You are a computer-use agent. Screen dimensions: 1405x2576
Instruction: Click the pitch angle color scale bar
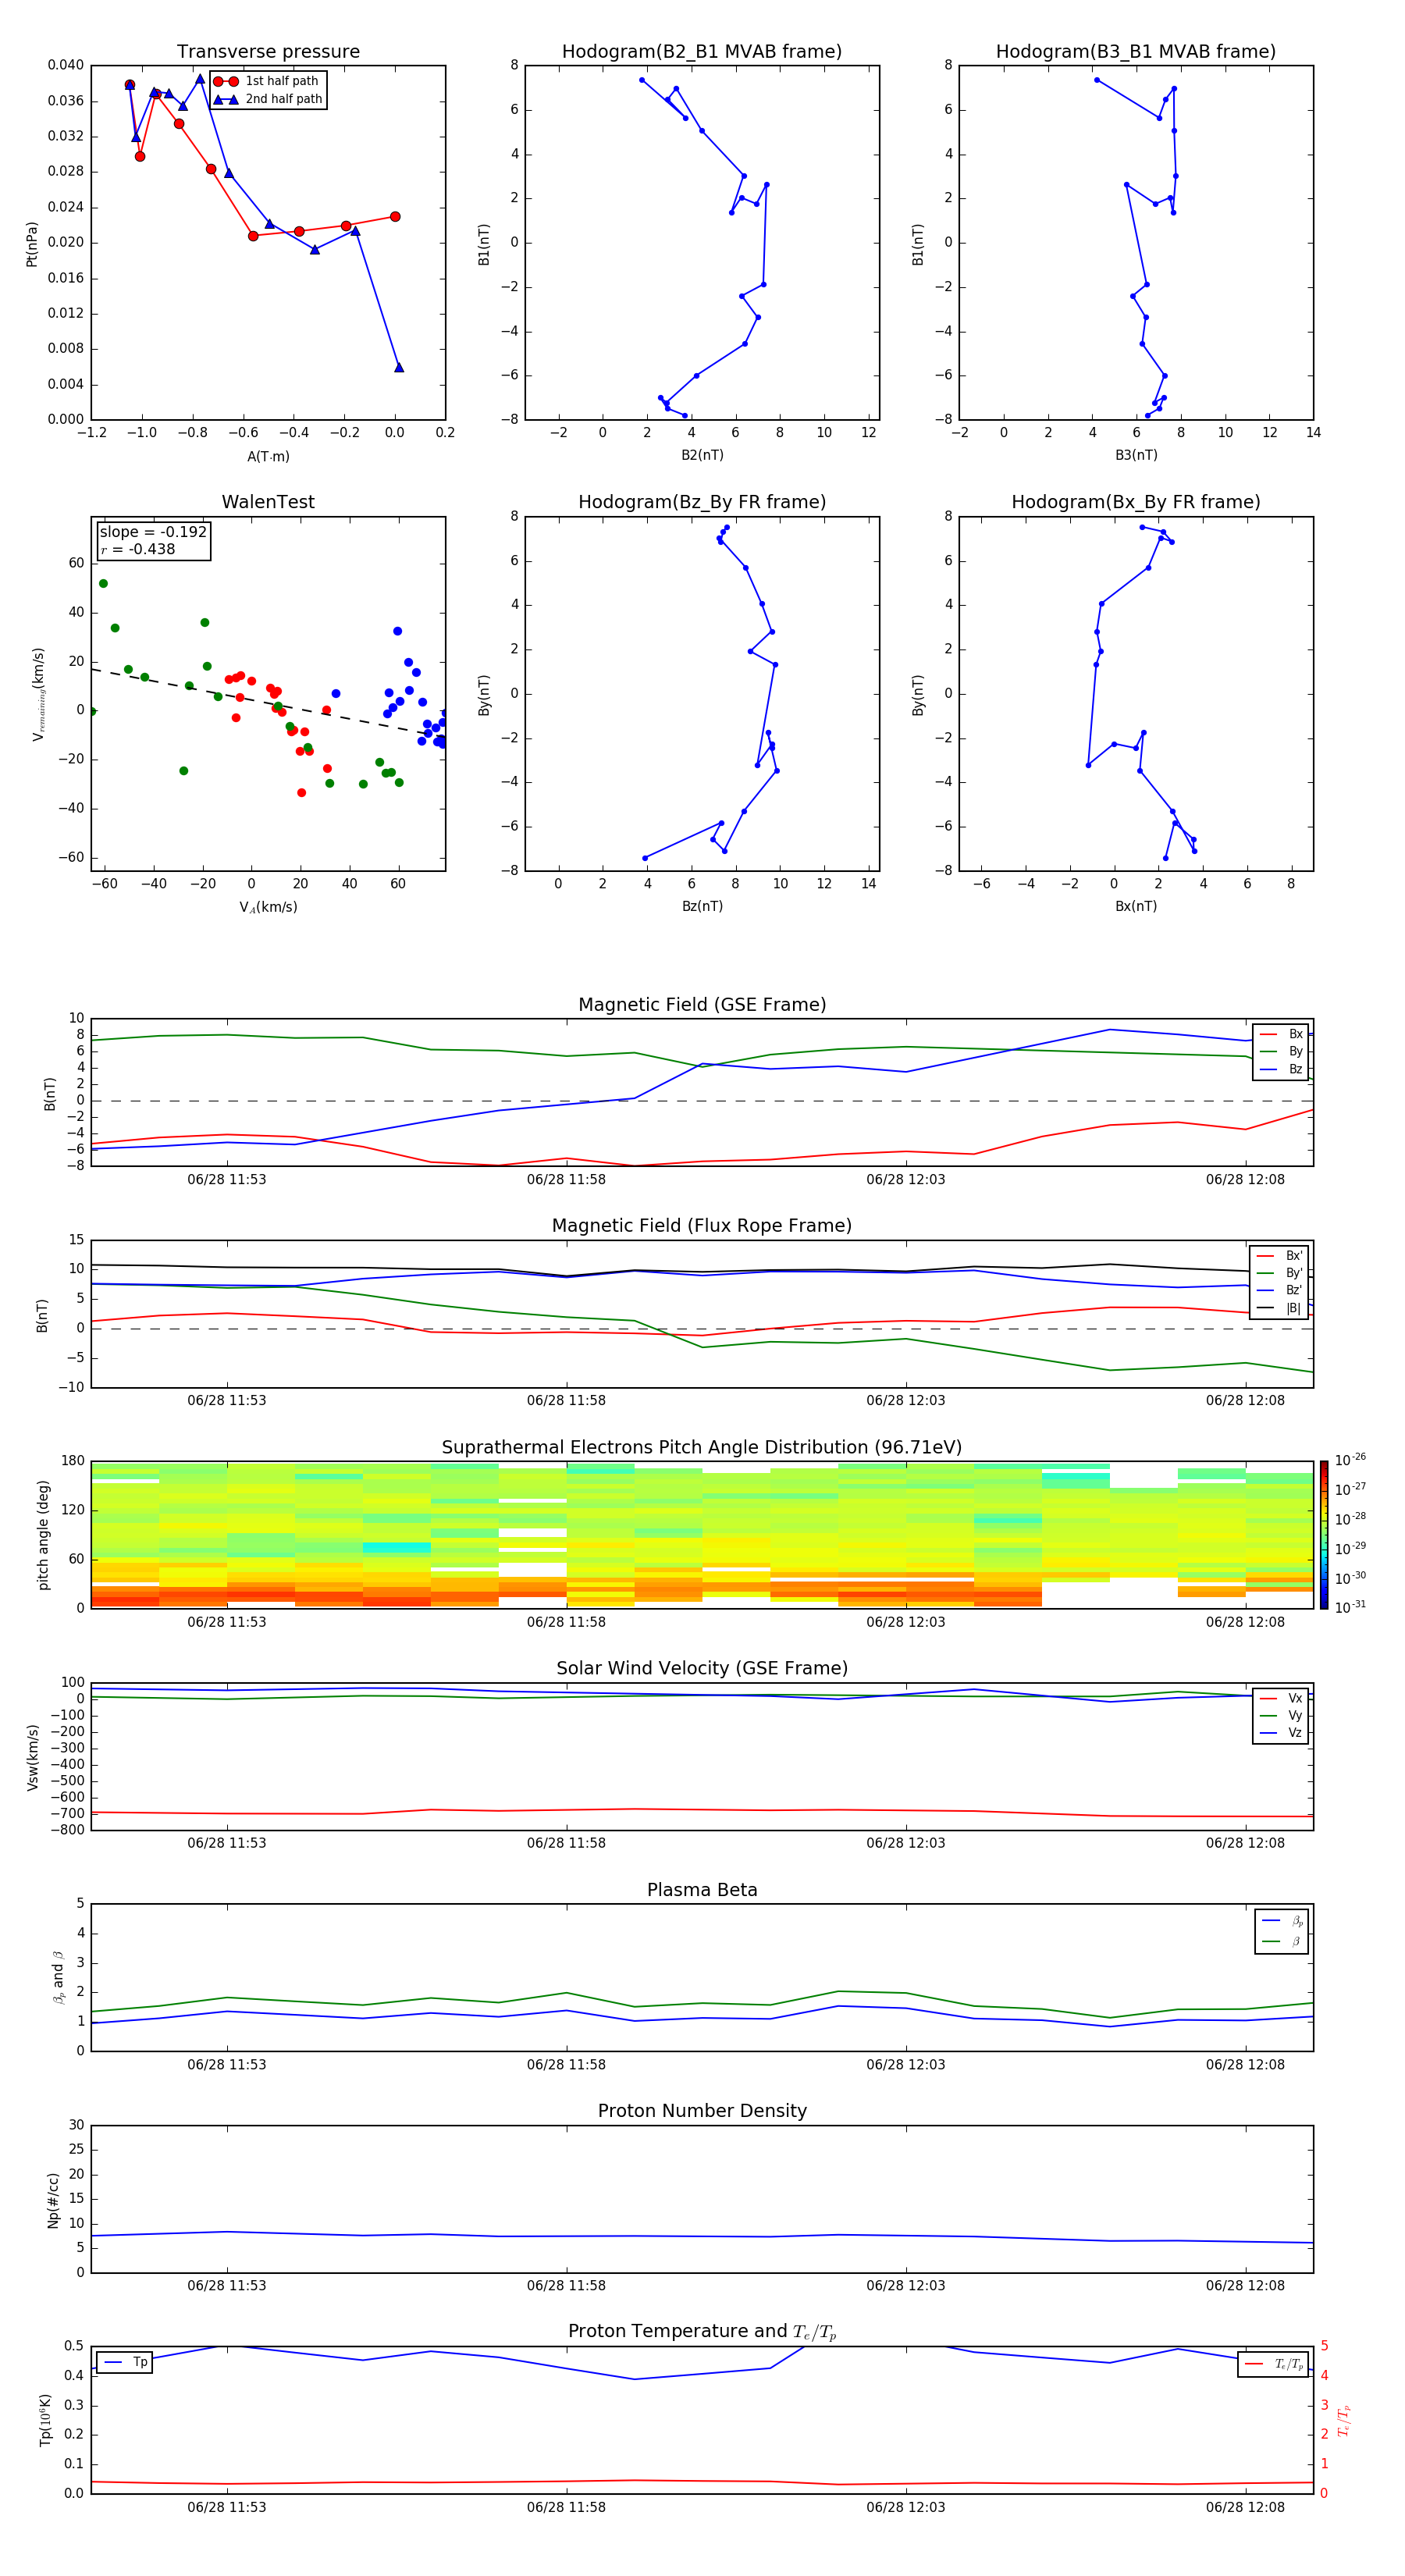(x=1324, y=1535)
